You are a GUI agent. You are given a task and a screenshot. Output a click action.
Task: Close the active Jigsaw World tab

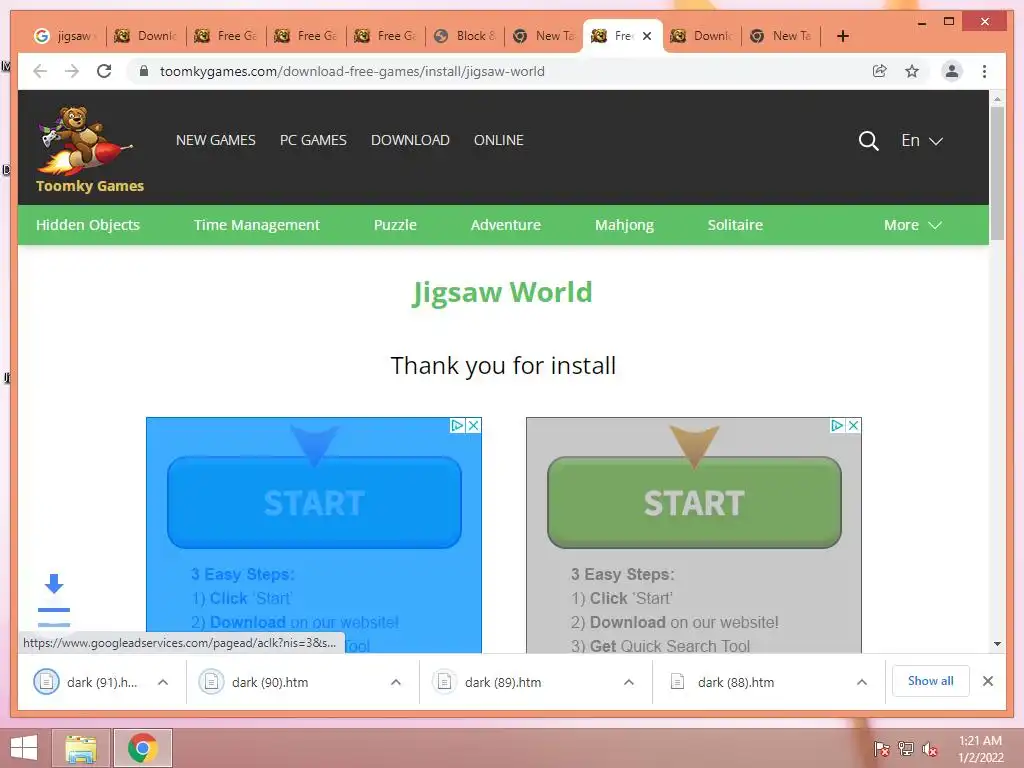coord(647,36)
